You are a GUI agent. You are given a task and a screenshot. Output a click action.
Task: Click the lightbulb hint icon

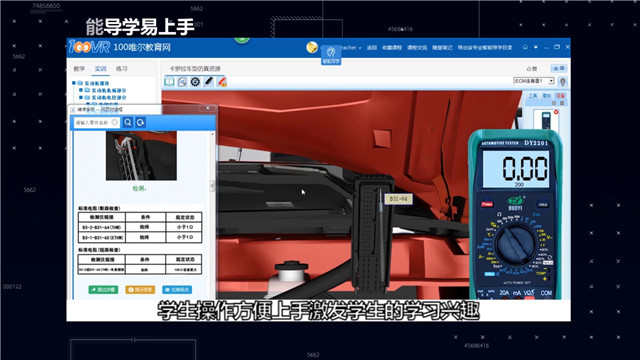tap(563, 81)
